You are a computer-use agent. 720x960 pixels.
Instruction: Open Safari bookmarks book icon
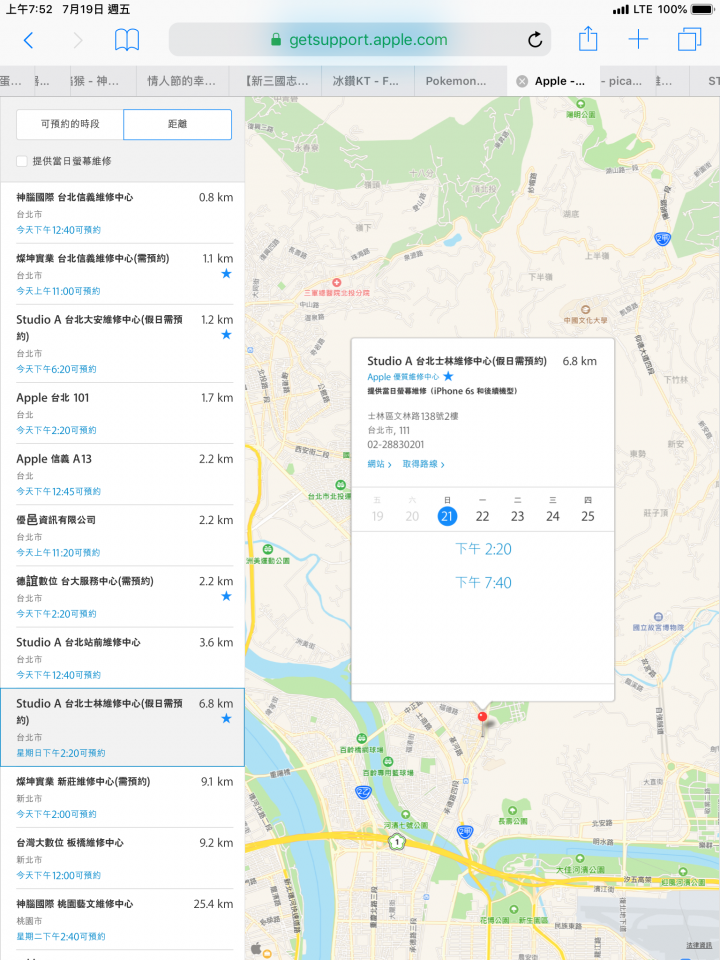(x=127, y=40)
